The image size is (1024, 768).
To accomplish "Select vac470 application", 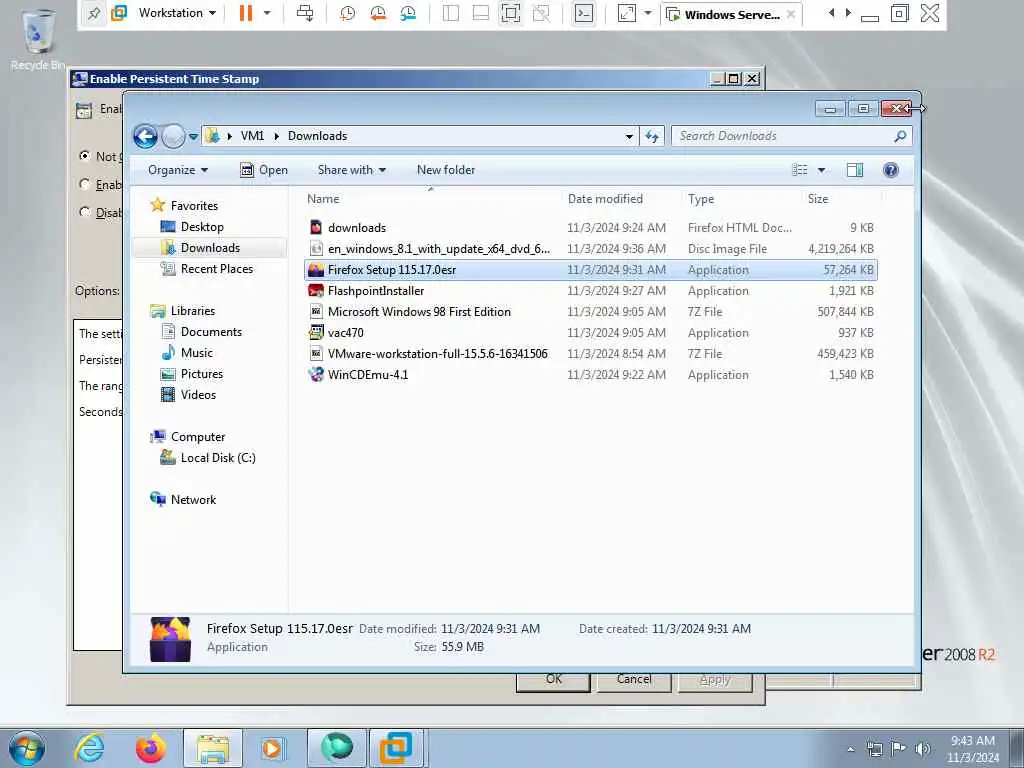I will [x=590, y=332].
